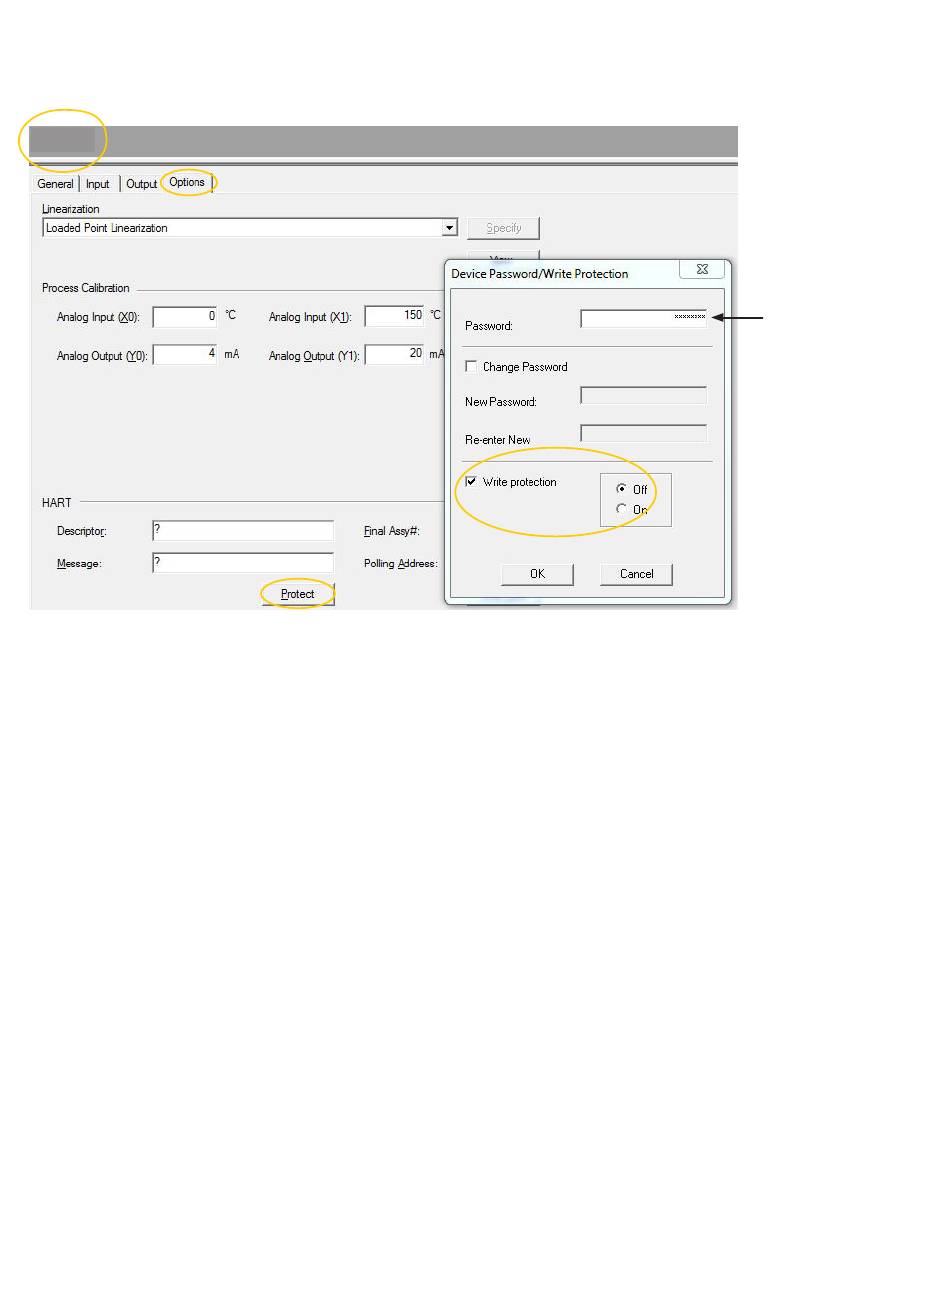
Task: Focus the Analog Input (X0) field
Action: 185,317
